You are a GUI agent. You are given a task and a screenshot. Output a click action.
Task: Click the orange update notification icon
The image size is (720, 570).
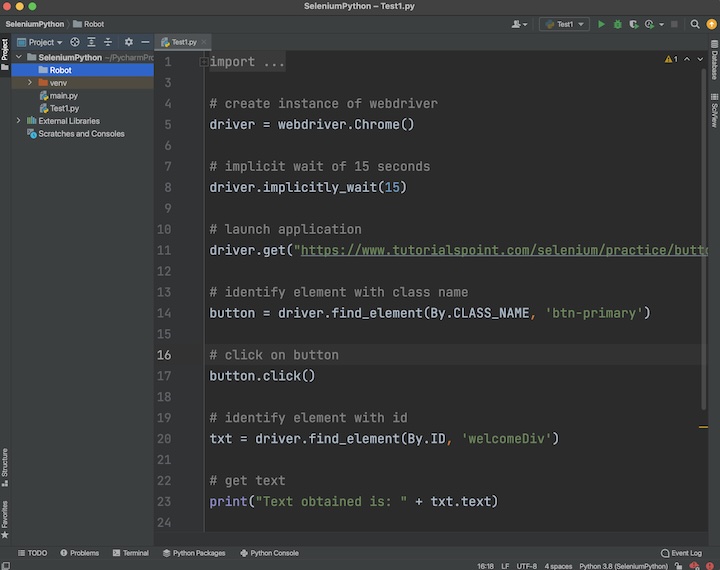pyautogui.click(x=711, y=24)
